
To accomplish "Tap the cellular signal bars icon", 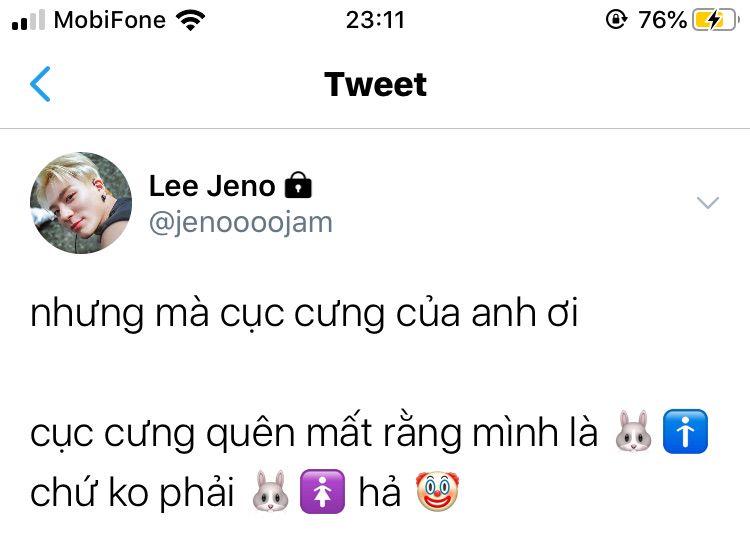I will pyautogui.click(x=28, y=20).
